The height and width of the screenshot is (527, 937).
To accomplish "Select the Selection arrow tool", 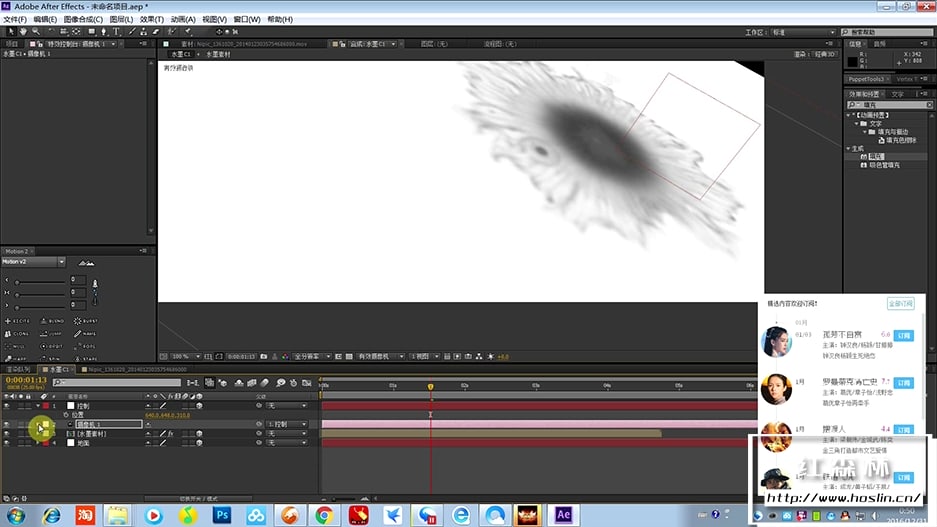I will tap(10, 32).
